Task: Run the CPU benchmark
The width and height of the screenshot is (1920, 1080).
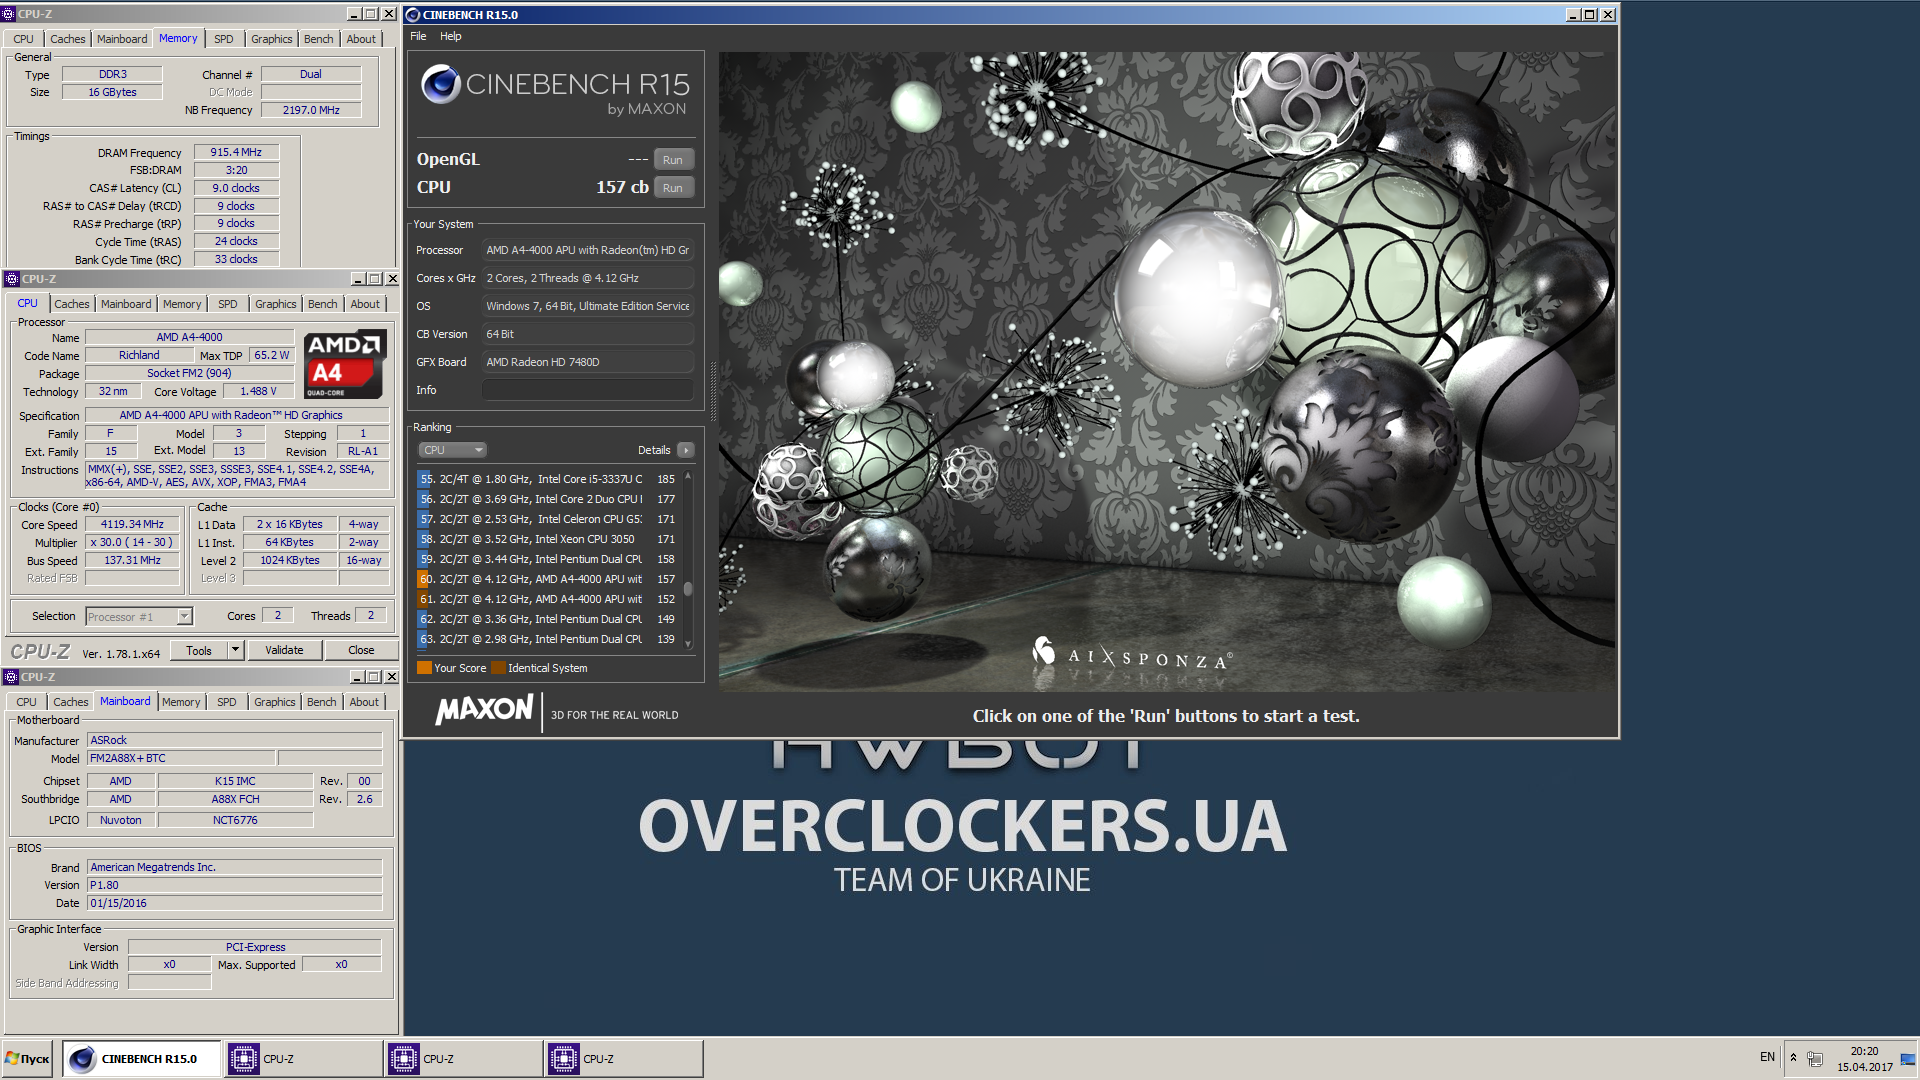Action: tap(673, 188)
